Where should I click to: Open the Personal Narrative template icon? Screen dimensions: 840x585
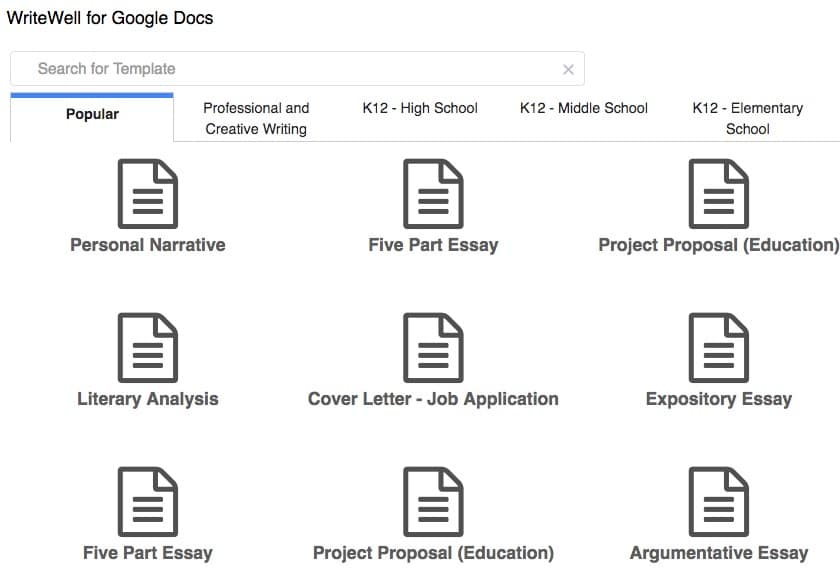pos(147,192)
